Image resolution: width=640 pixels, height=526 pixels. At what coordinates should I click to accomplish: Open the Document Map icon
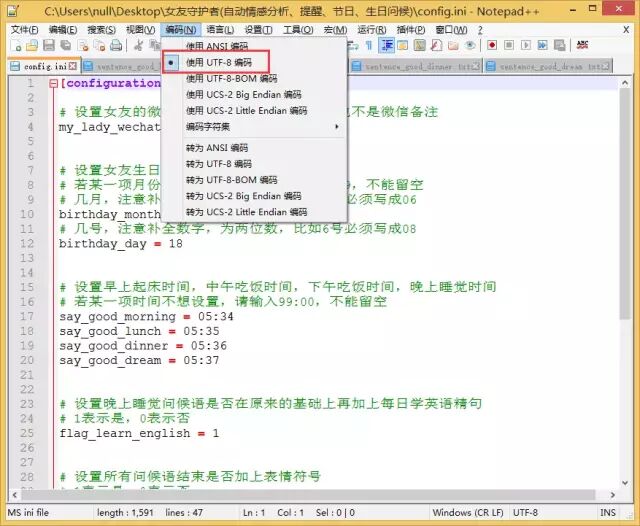(420, 45)
